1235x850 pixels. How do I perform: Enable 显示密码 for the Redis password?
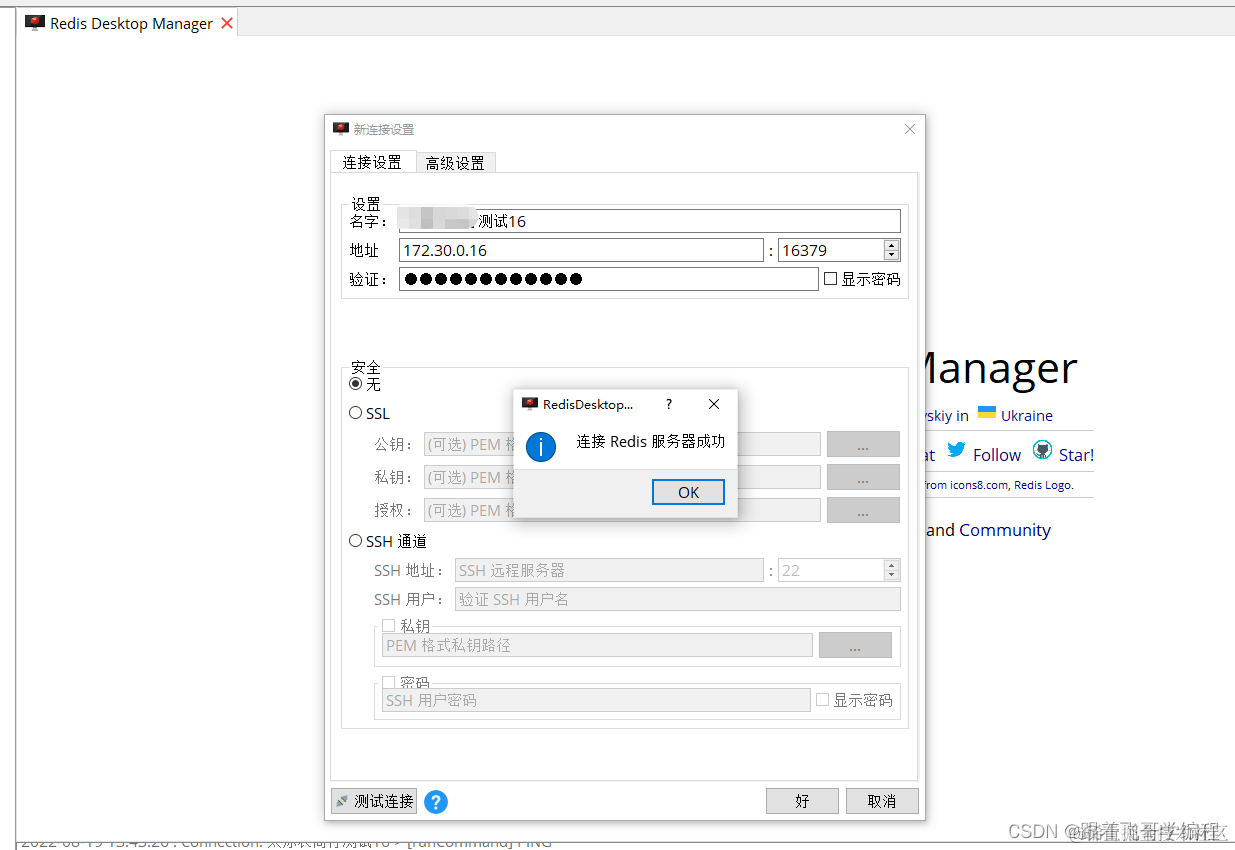tap(830, 279)
